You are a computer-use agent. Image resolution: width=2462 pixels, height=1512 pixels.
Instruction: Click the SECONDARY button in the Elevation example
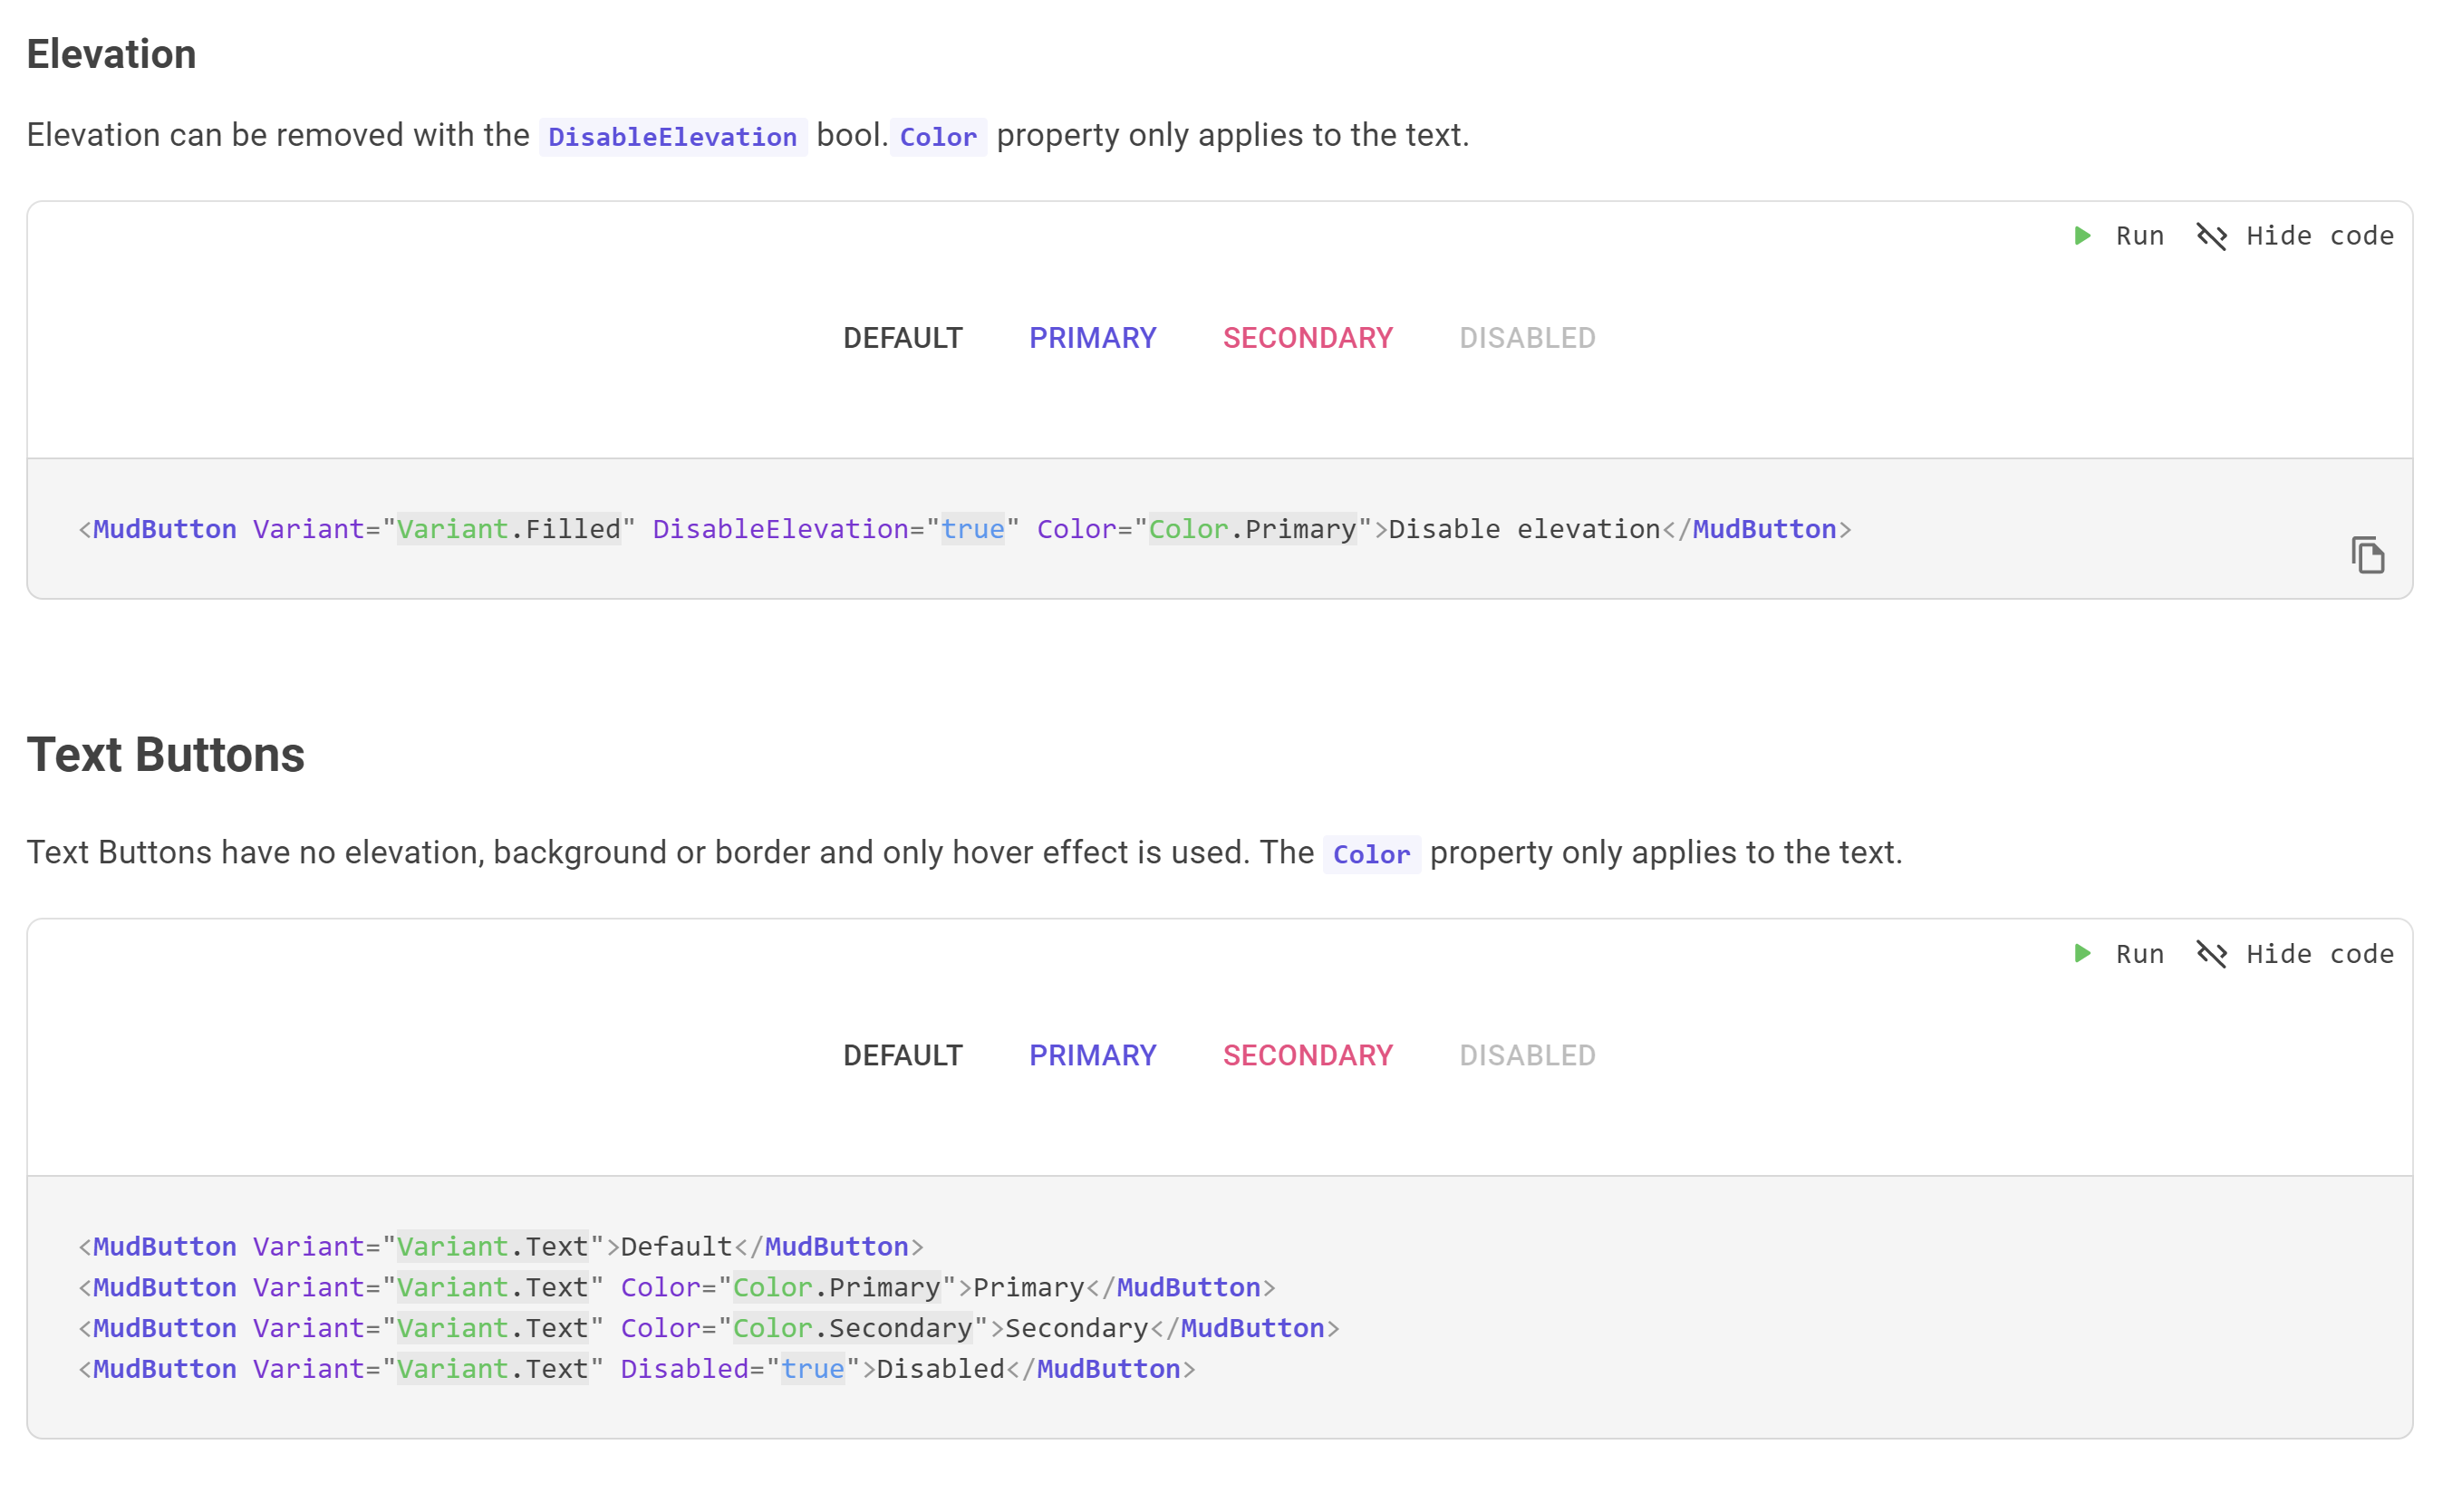coord(1307,338)
